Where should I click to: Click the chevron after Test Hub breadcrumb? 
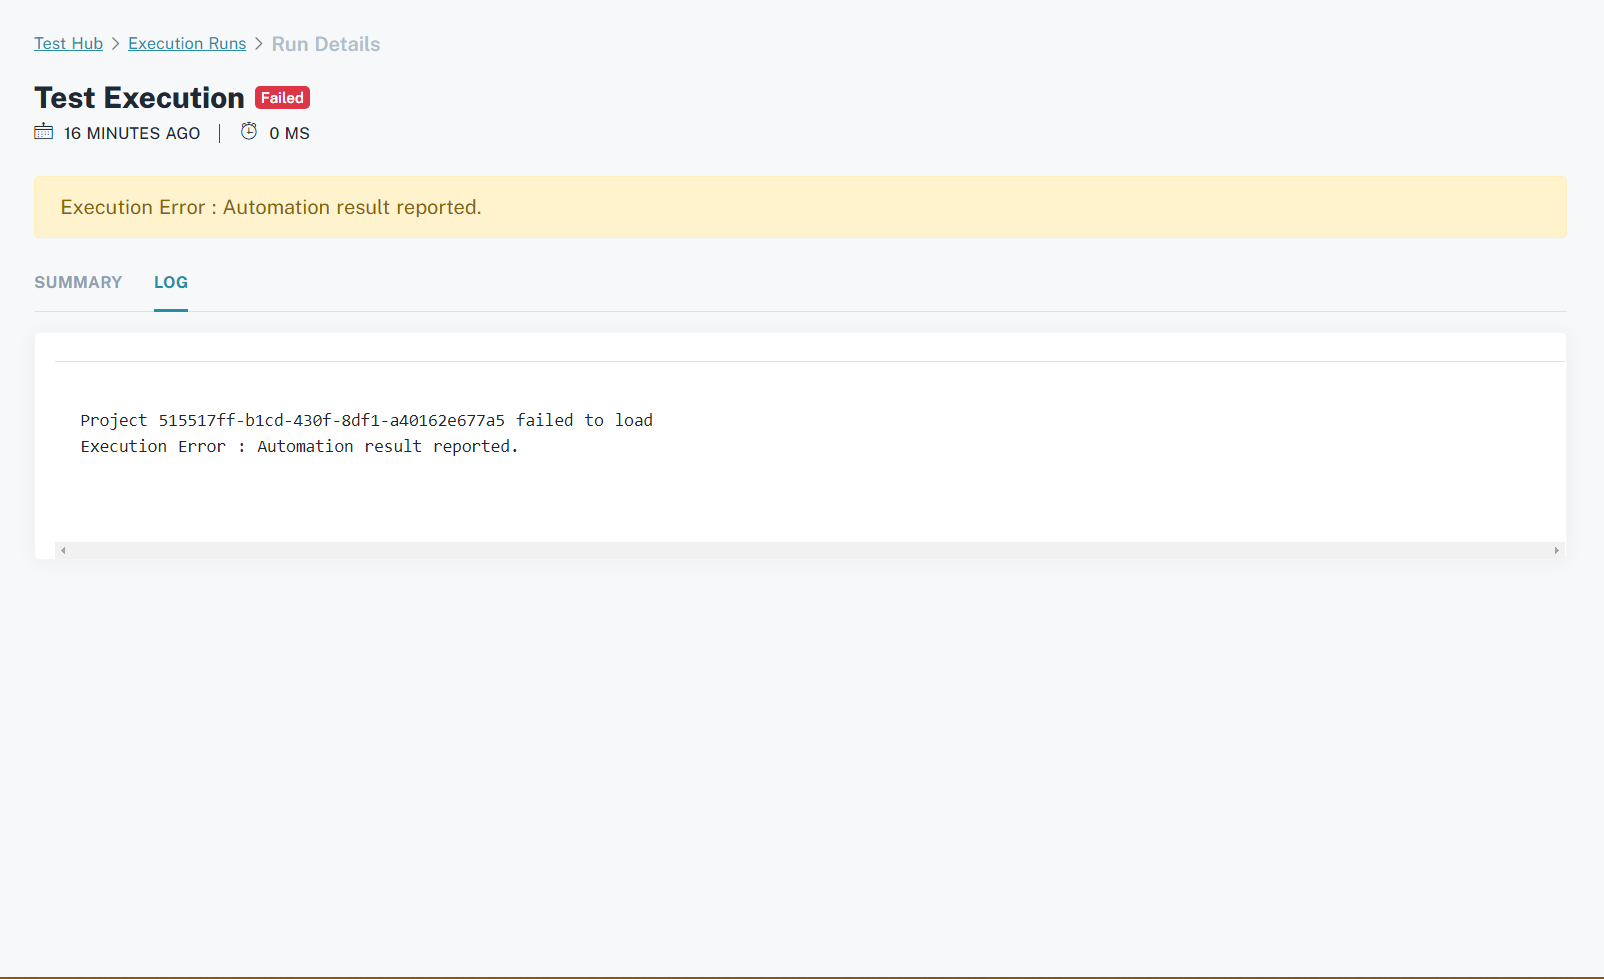click(x=114, y=43)
